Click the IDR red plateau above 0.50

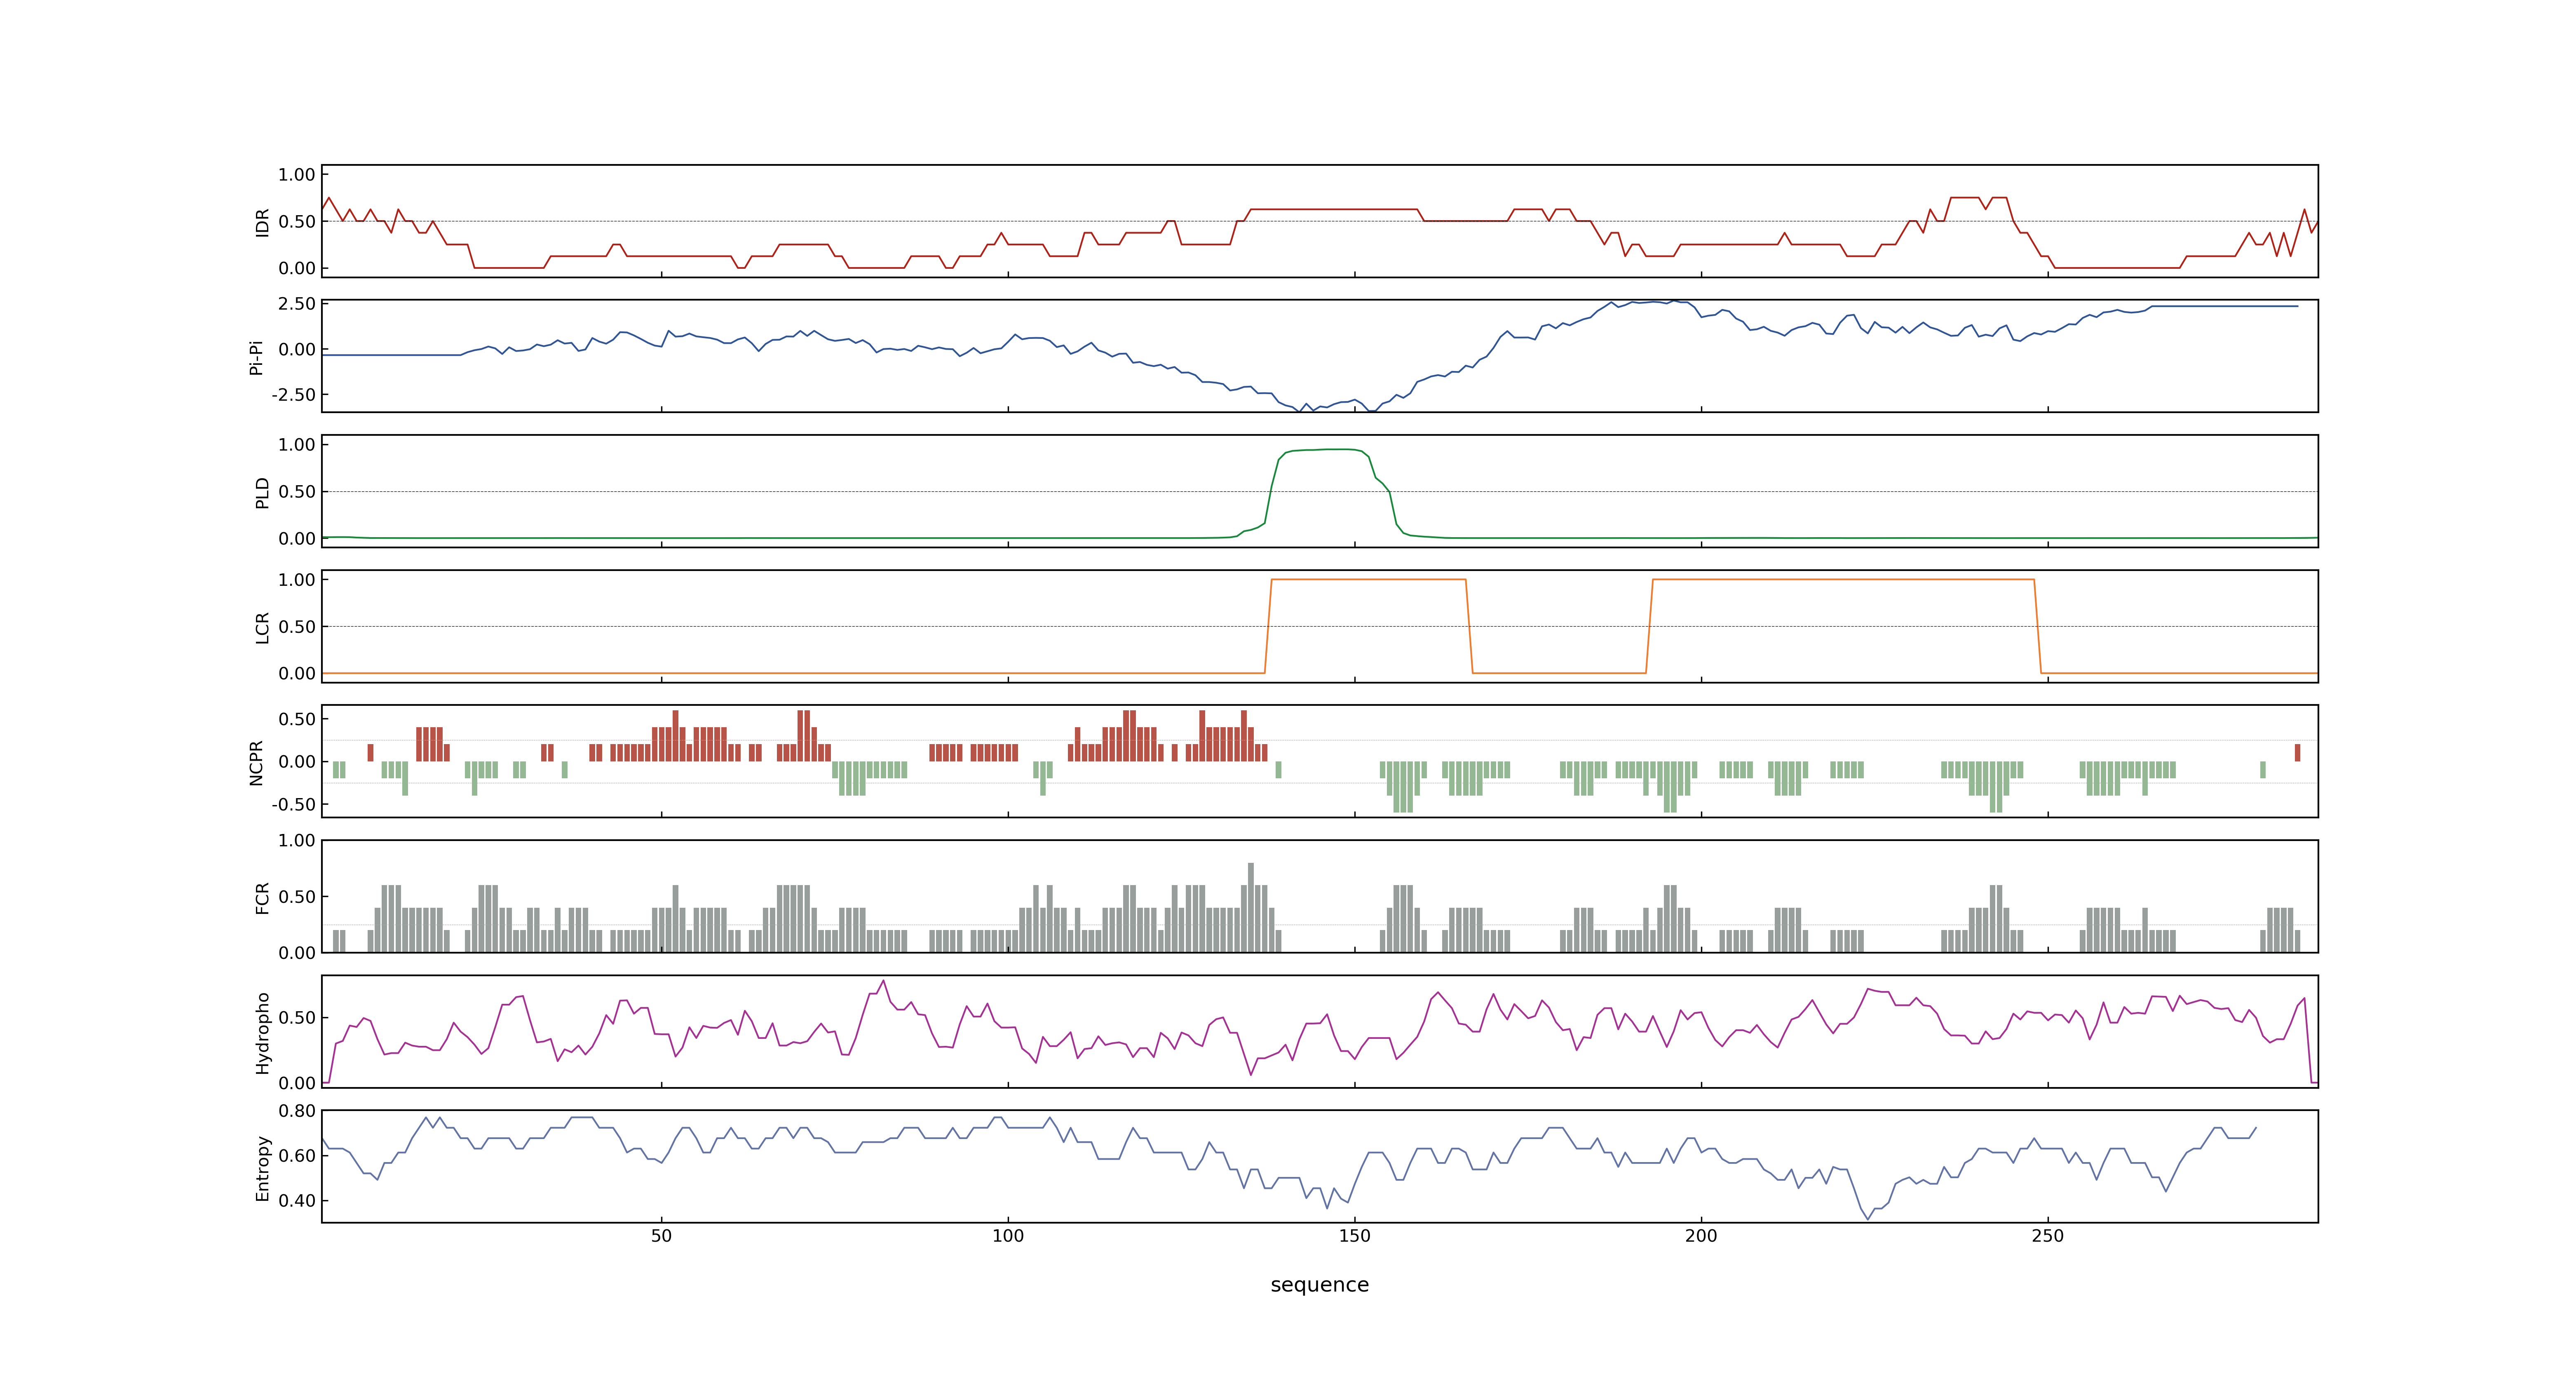click(1334, 209)
